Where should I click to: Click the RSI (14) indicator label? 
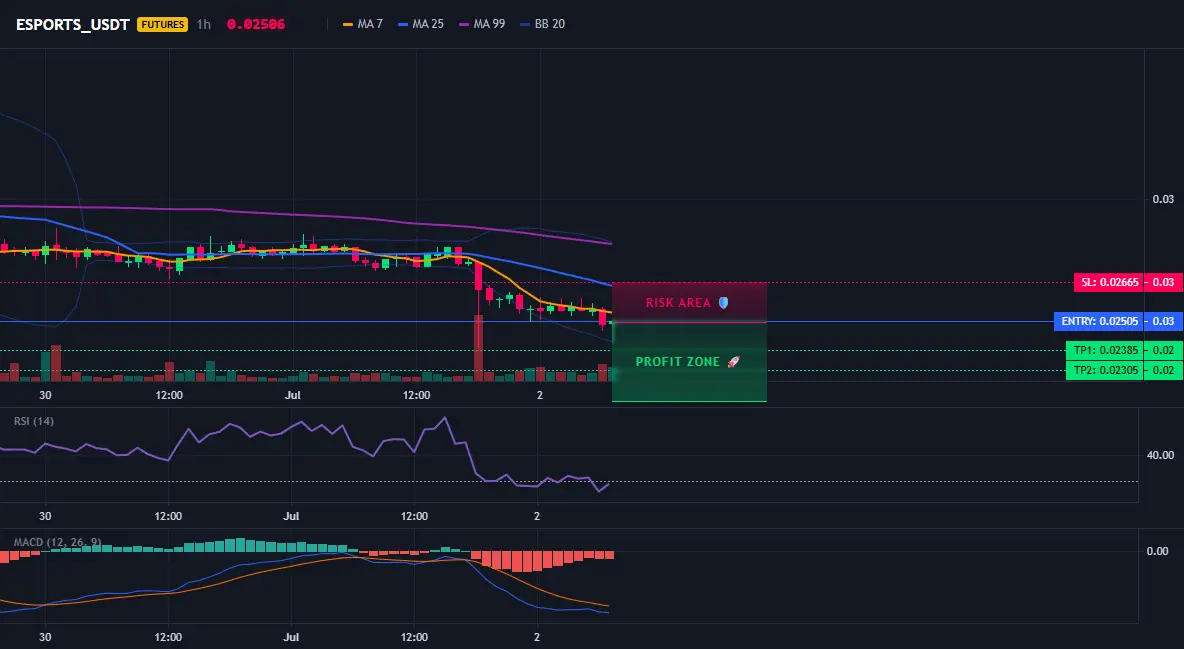coord(34,421)
